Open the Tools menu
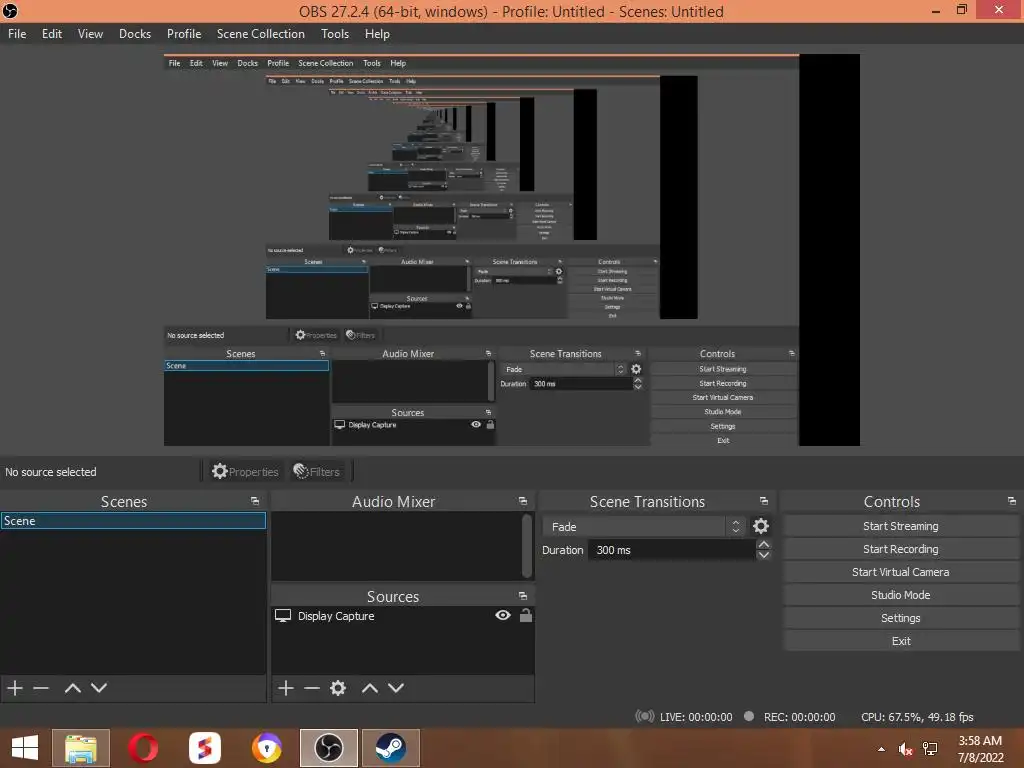The width and height of the screenshot is (1024, 768). [334, 34]
